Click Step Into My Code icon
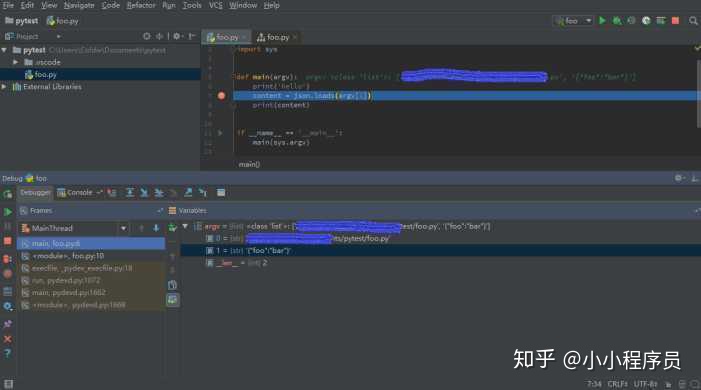701x390 pixels. click(159, 193)
